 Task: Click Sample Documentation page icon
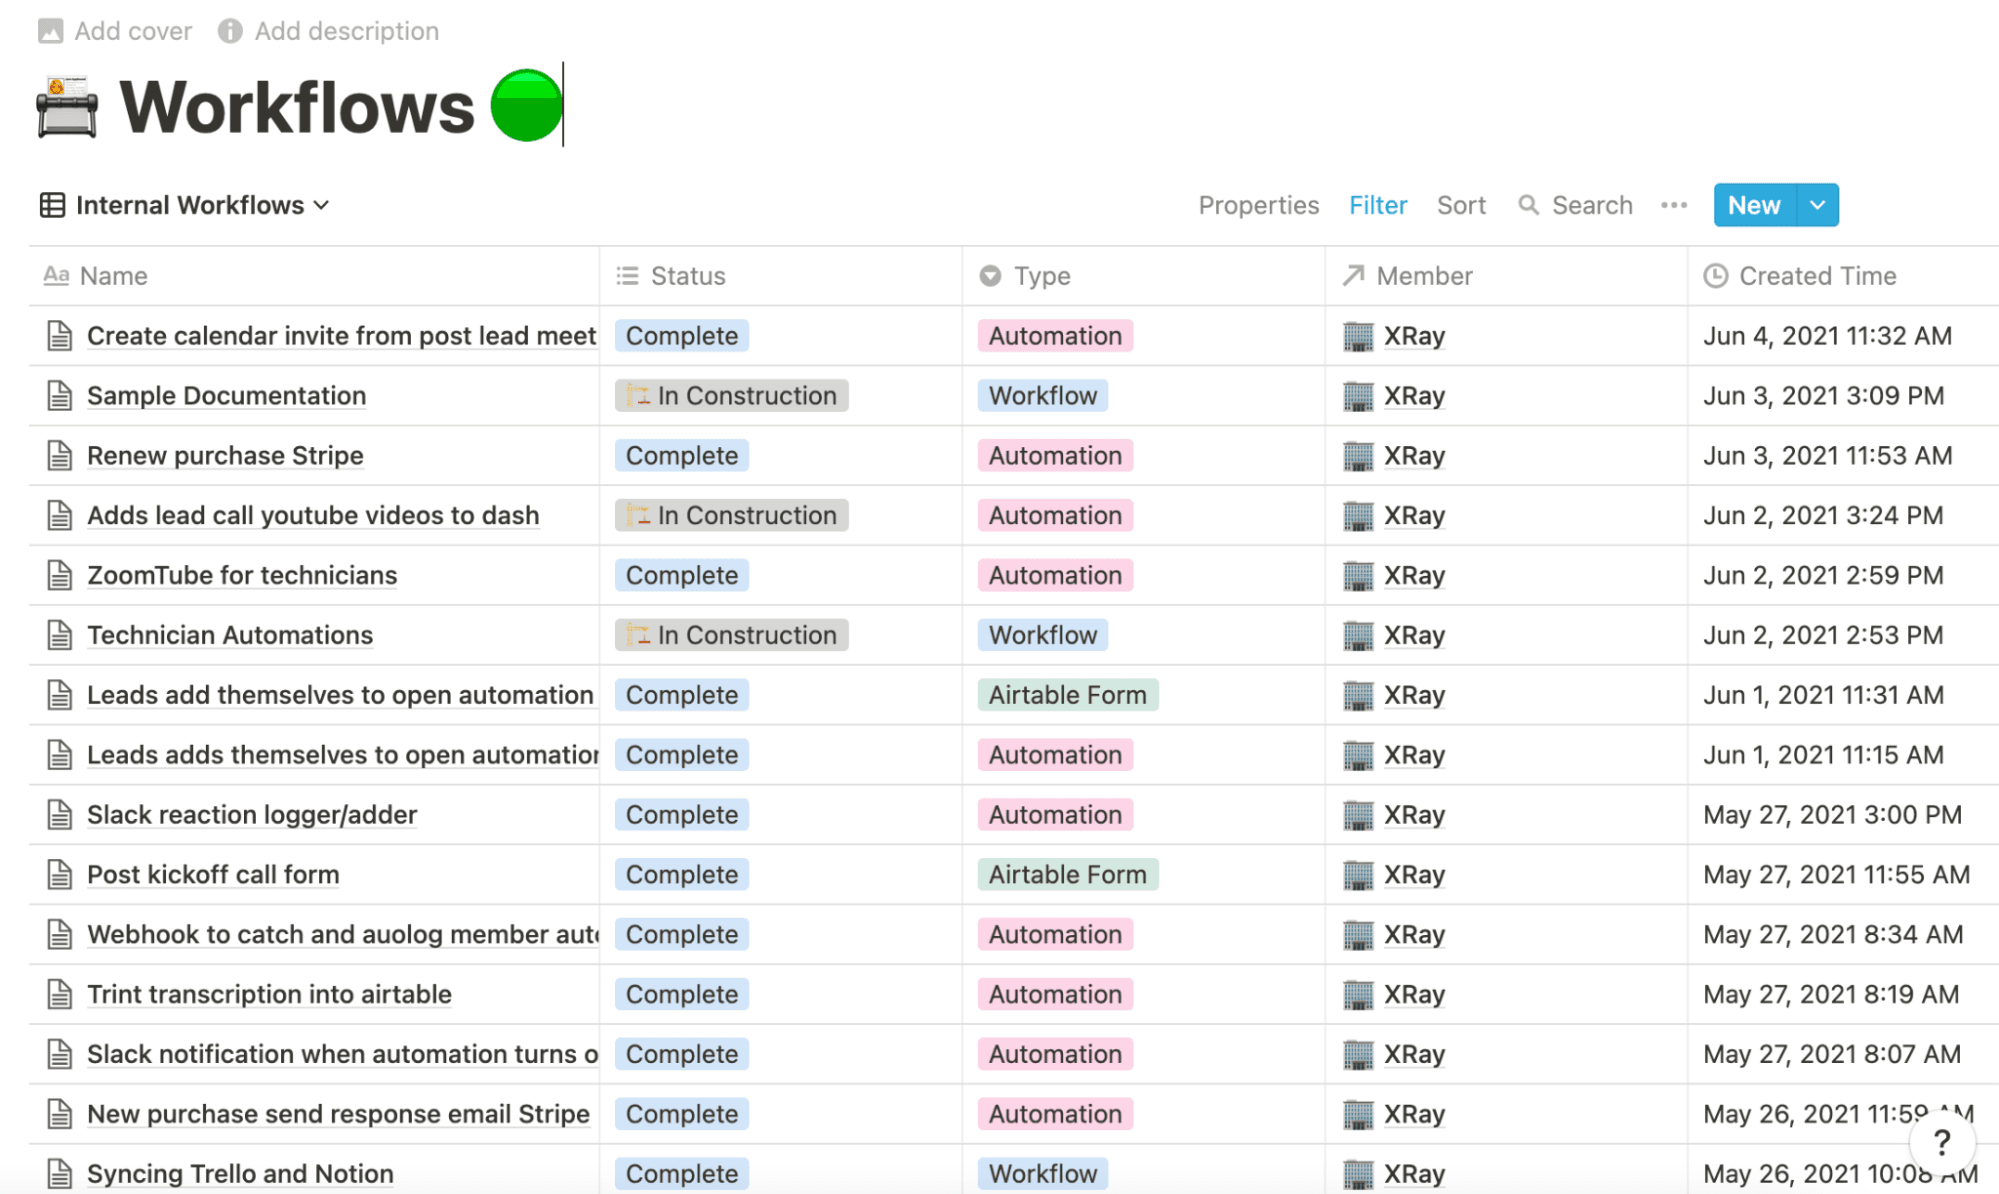point(59,396)
